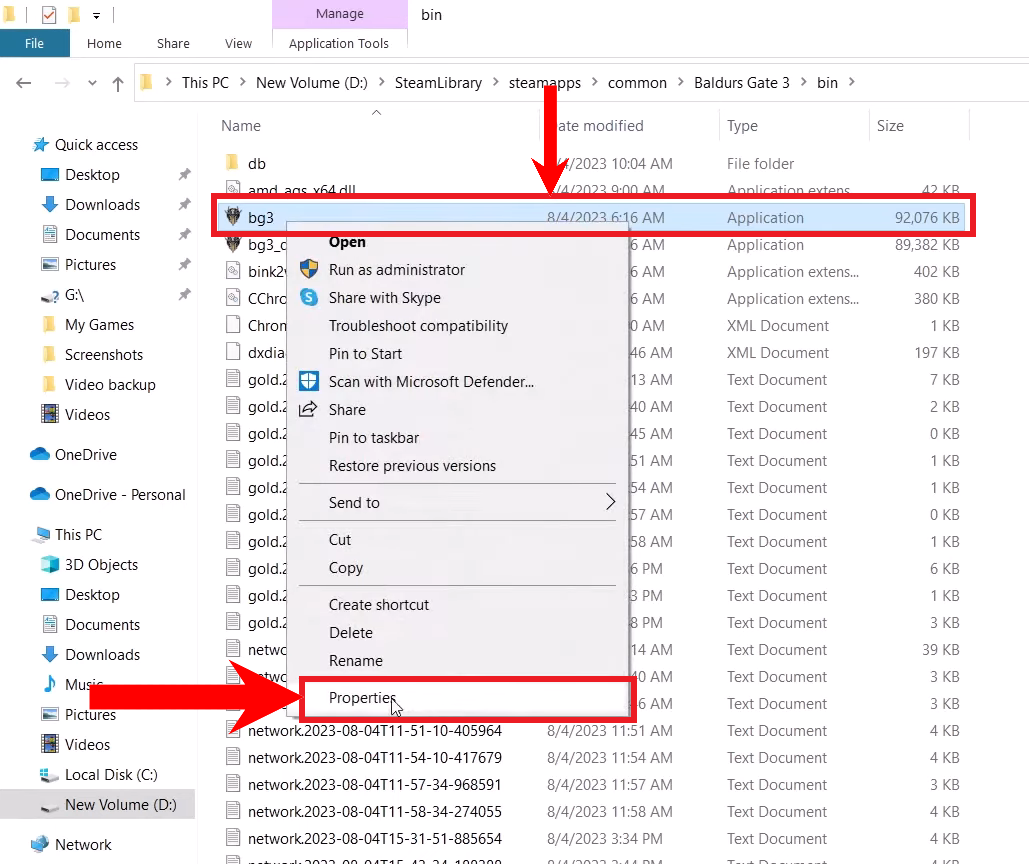This screenshot has height=864, width=1029.
Task: Click the Music icon under This PC
Action: coord(49,685)
